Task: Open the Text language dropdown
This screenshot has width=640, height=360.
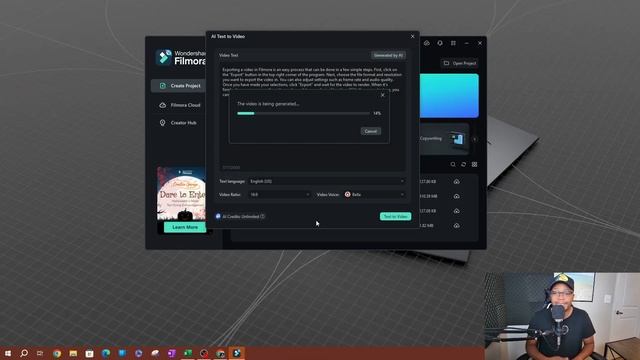Action: point(327,181)
